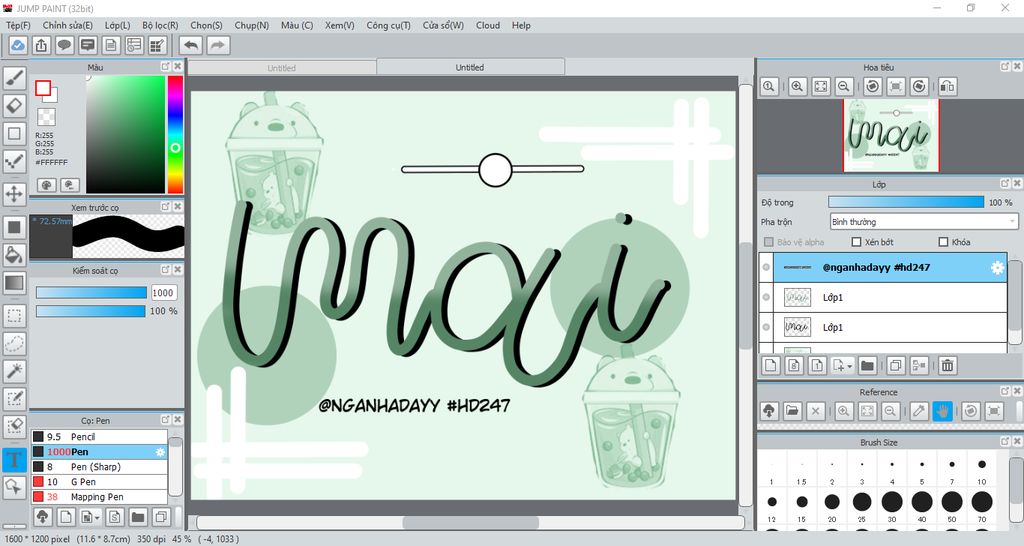Open the add-layer dropdown arrow in Lớp panel

click(x=849, y=366)
